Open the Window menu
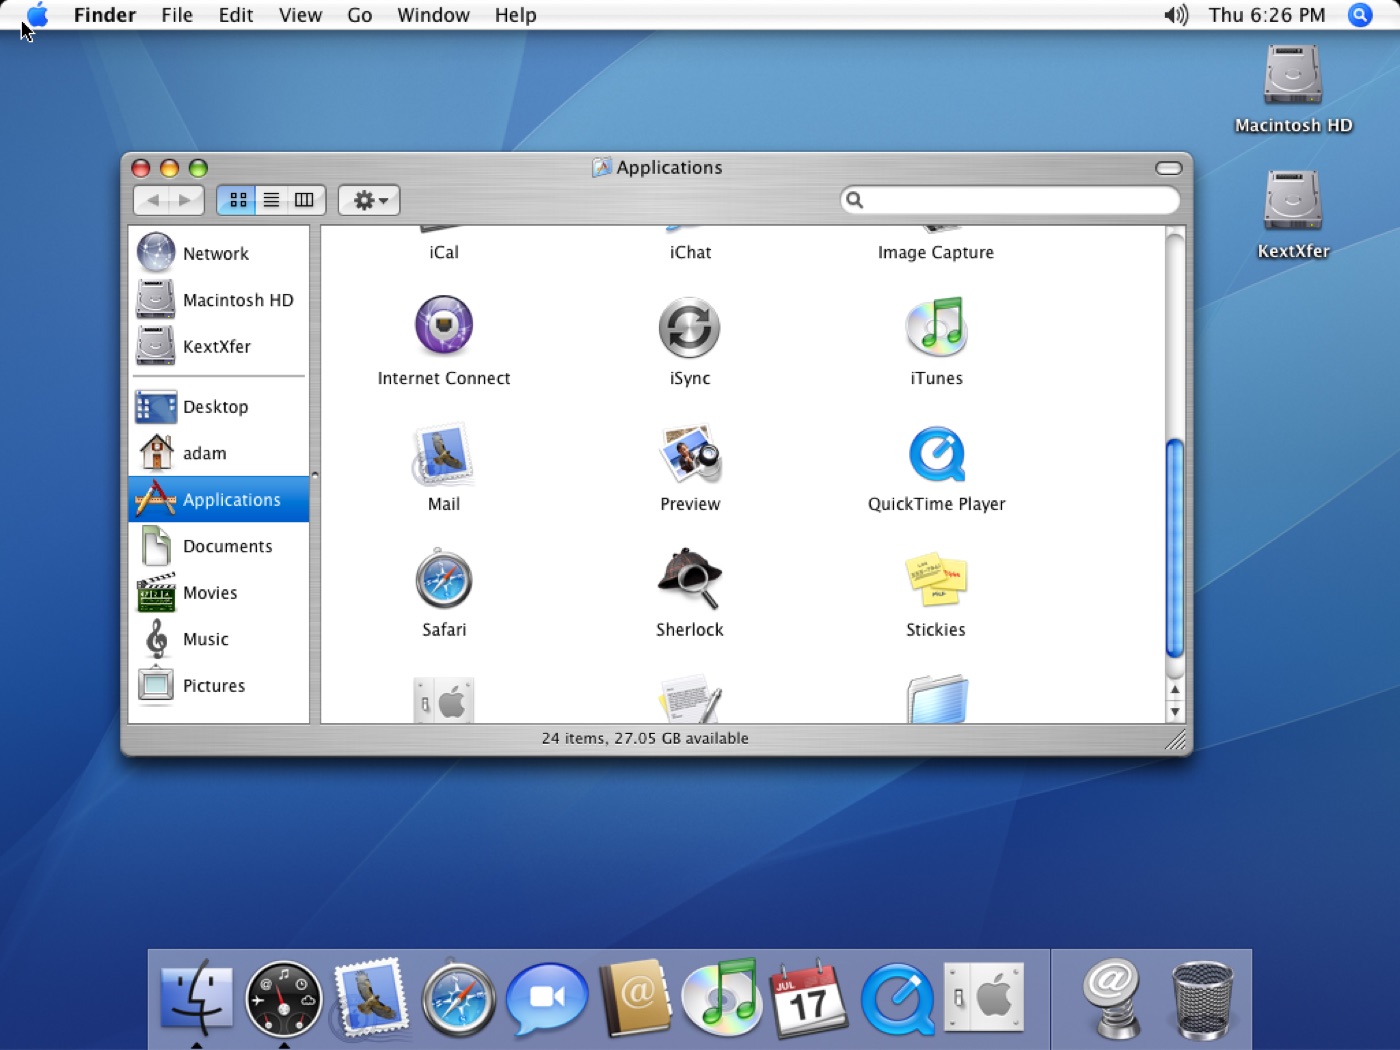Image resolution: width=1400 pixels, height=1050 pixels. point(433,15)
